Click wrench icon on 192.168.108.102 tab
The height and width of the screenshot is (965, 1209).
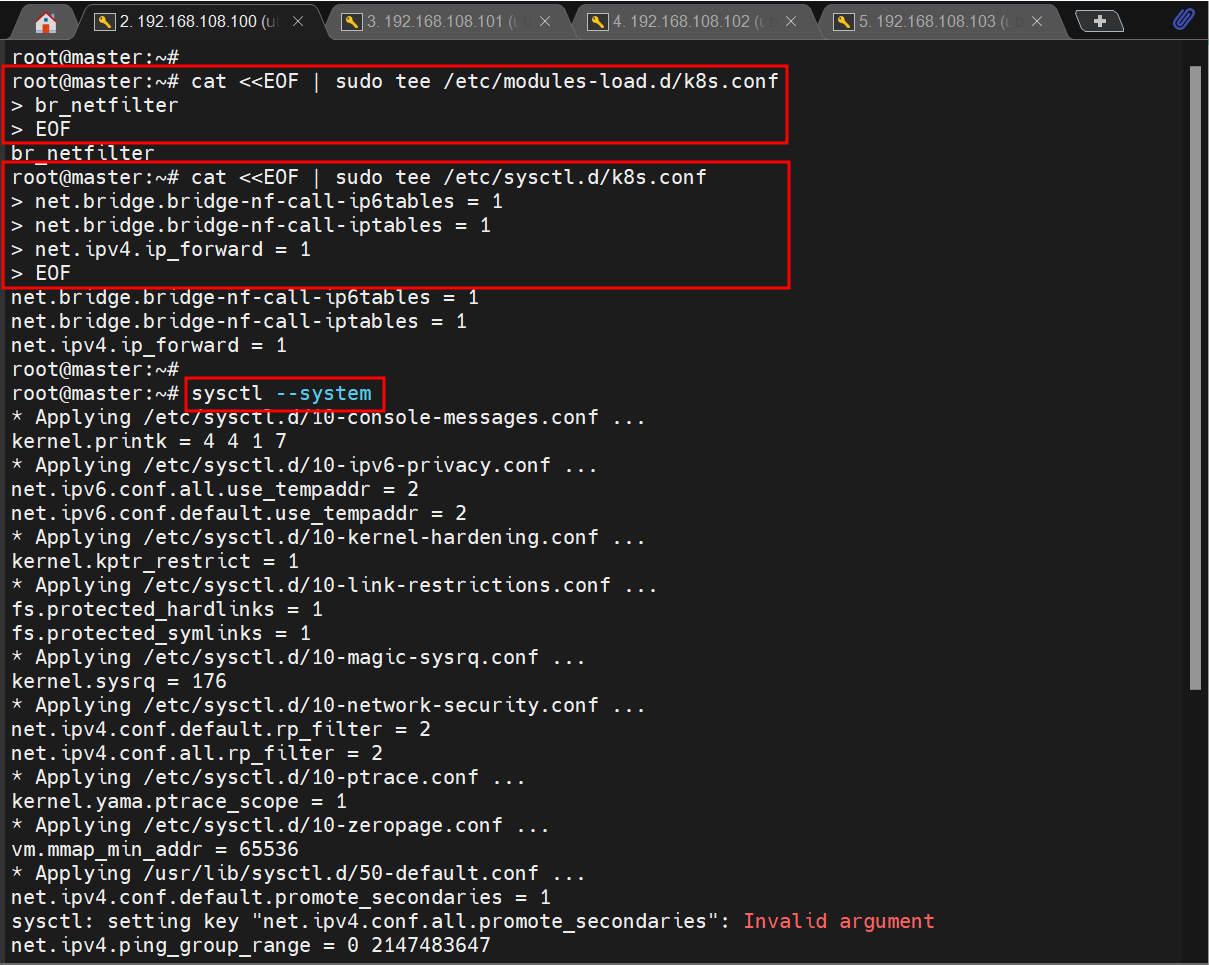click(597, 22)
